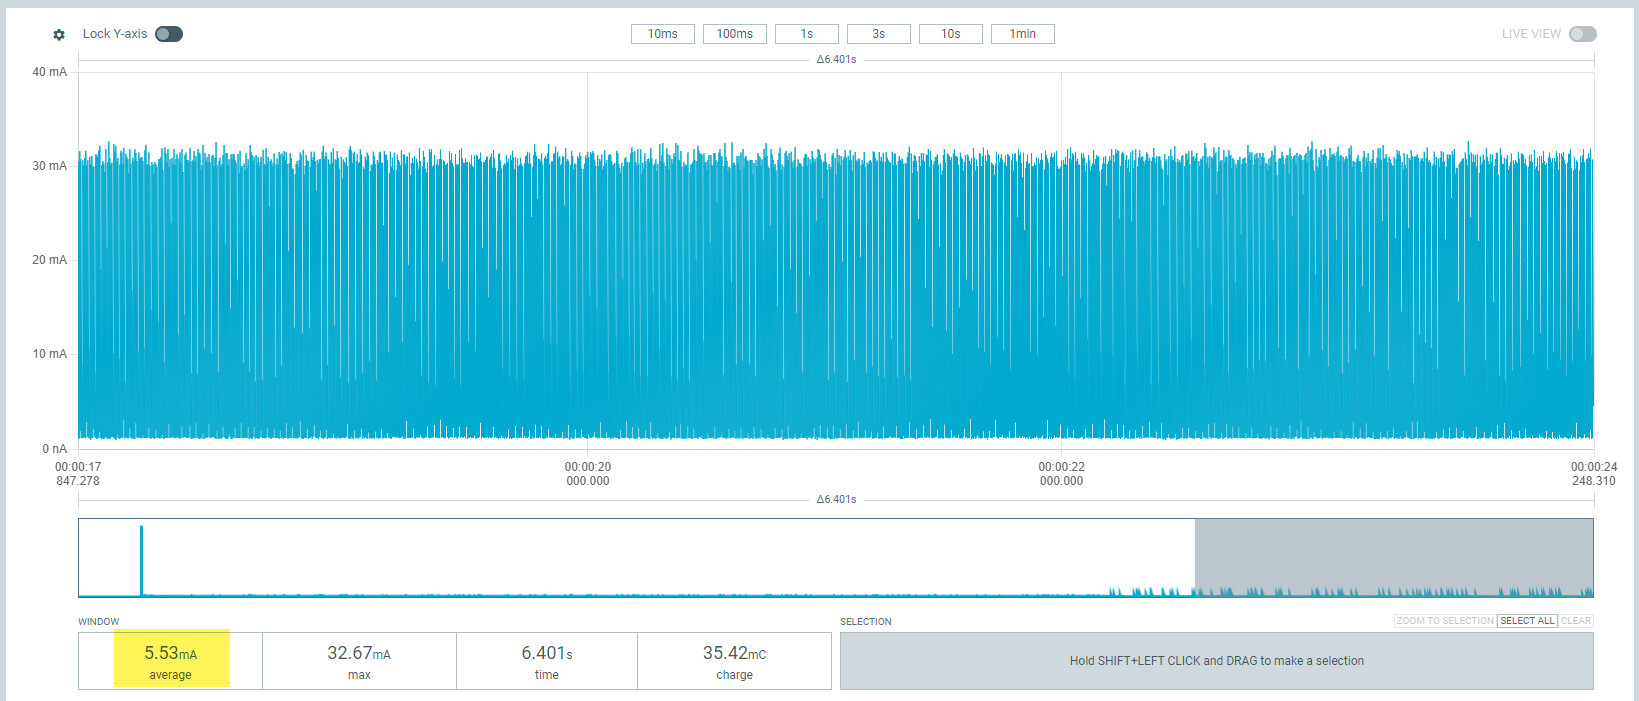This screenshot has height=701, width=1639.
Task: Choose the 3s time window
Action: coord(878,34)
